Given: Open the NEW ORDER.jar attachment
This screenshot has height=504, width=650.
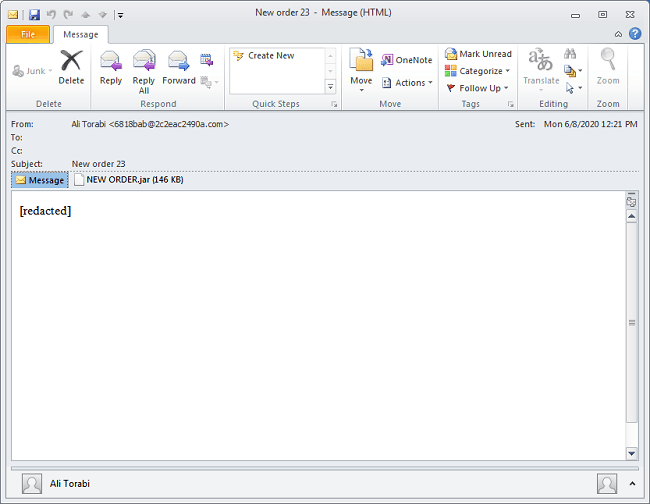Looking at the screenshot, I should point(128,180).
